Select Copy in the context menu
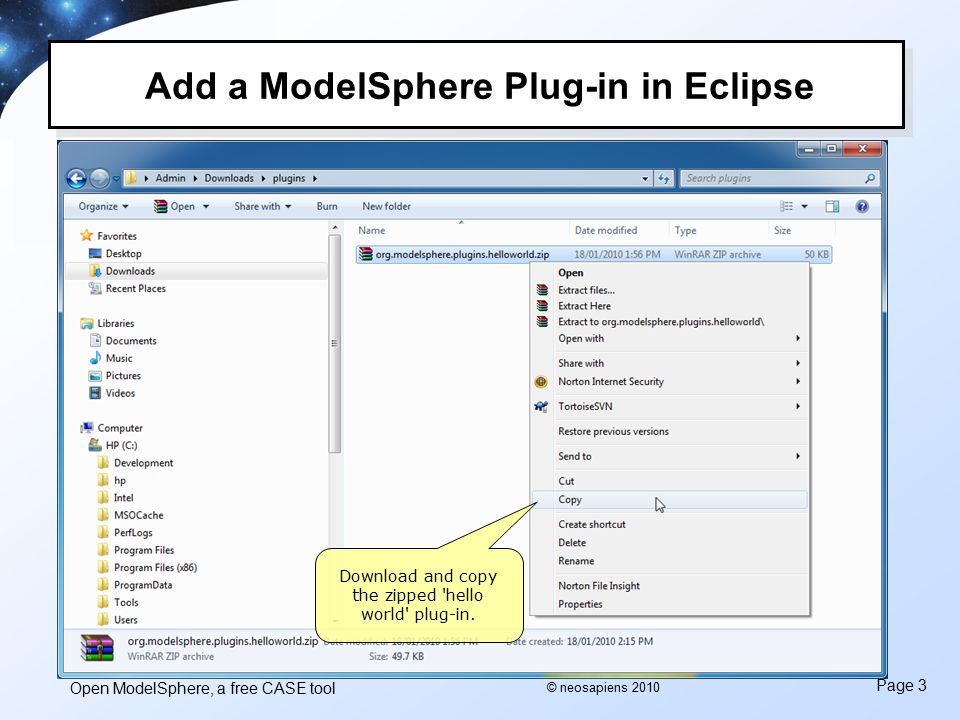The width and height of the screenshot is (960, 720). pyautogui.click(x=670, y=500)
